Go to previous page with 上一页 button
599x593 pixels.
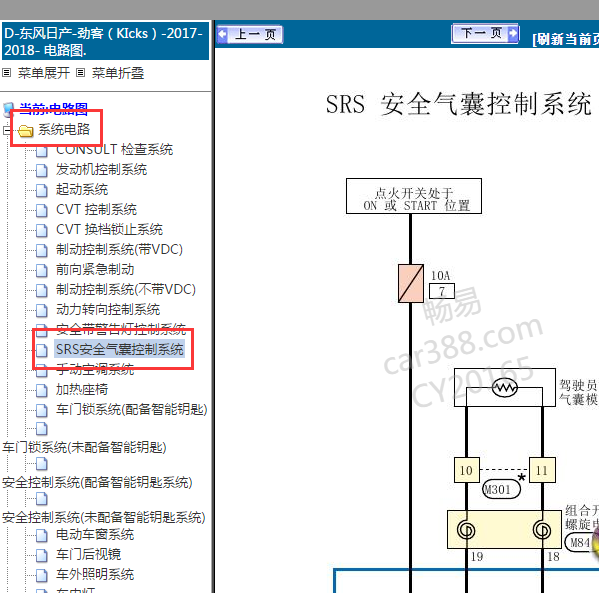click(250, 35)
